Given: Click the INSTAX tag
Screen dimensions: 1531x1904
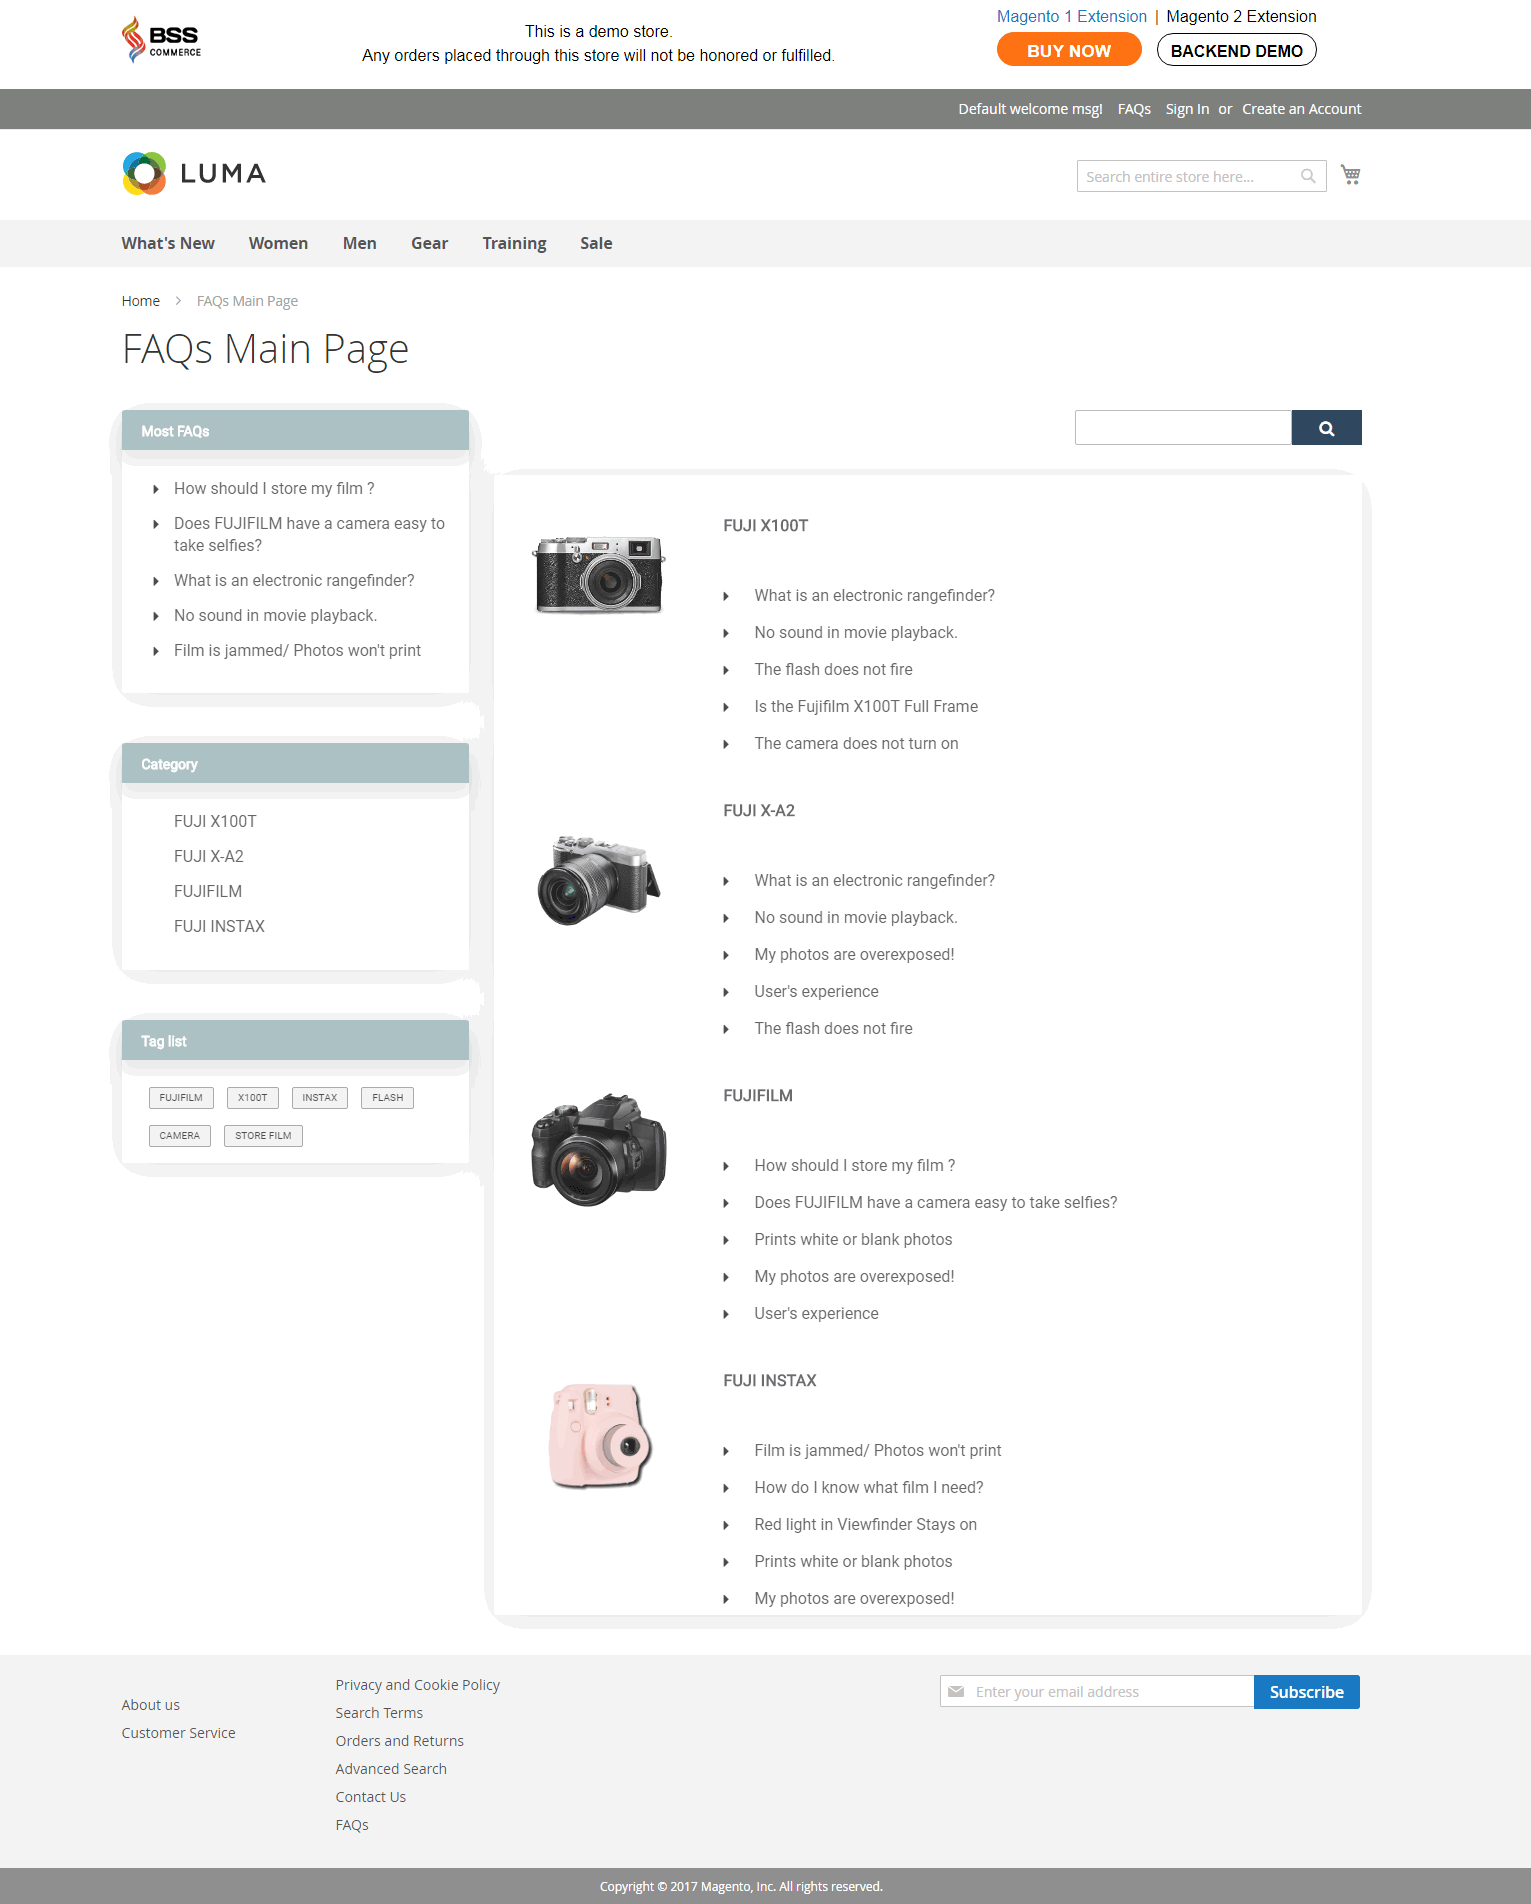Looking at the screenshot, I should (x=320, y=1098).
